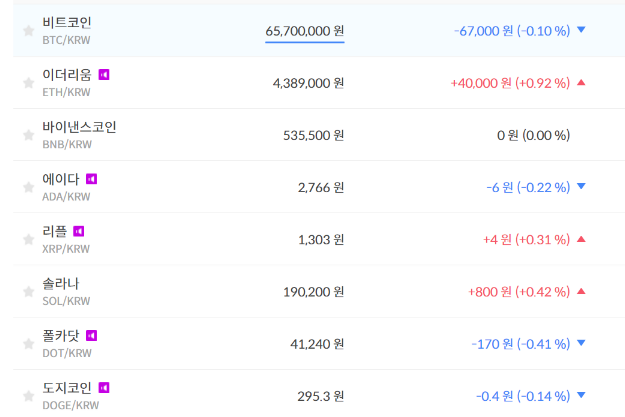
Task: Select the 리플 XRP/KRW row name
Action: tap(55, 231)
